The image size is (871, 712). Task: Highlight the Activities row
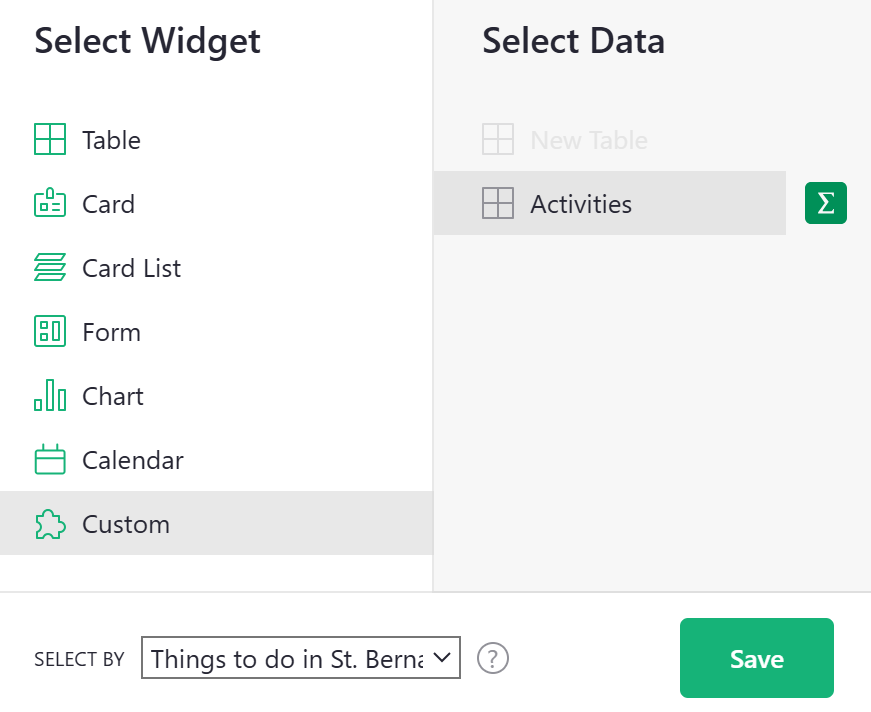(x=610, y=203)
